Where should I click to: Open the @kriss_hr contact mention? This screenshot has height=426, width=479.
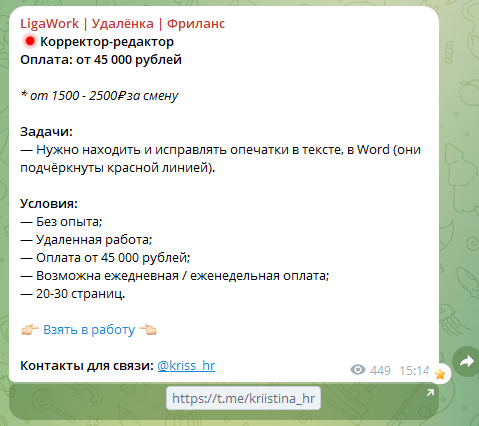point(186,366)
